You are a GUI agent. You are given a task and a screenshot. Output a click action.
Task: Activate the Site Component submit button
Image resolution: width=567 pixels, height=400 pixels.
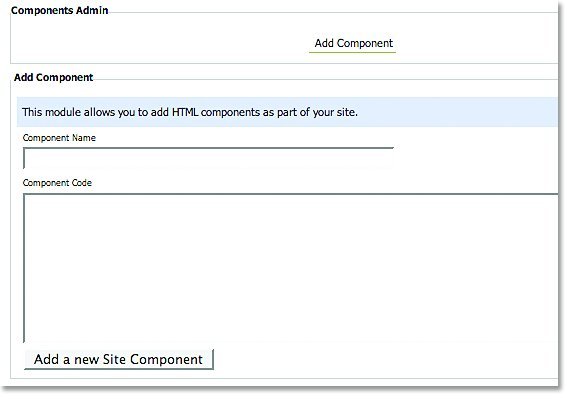[x=119, y=359]
